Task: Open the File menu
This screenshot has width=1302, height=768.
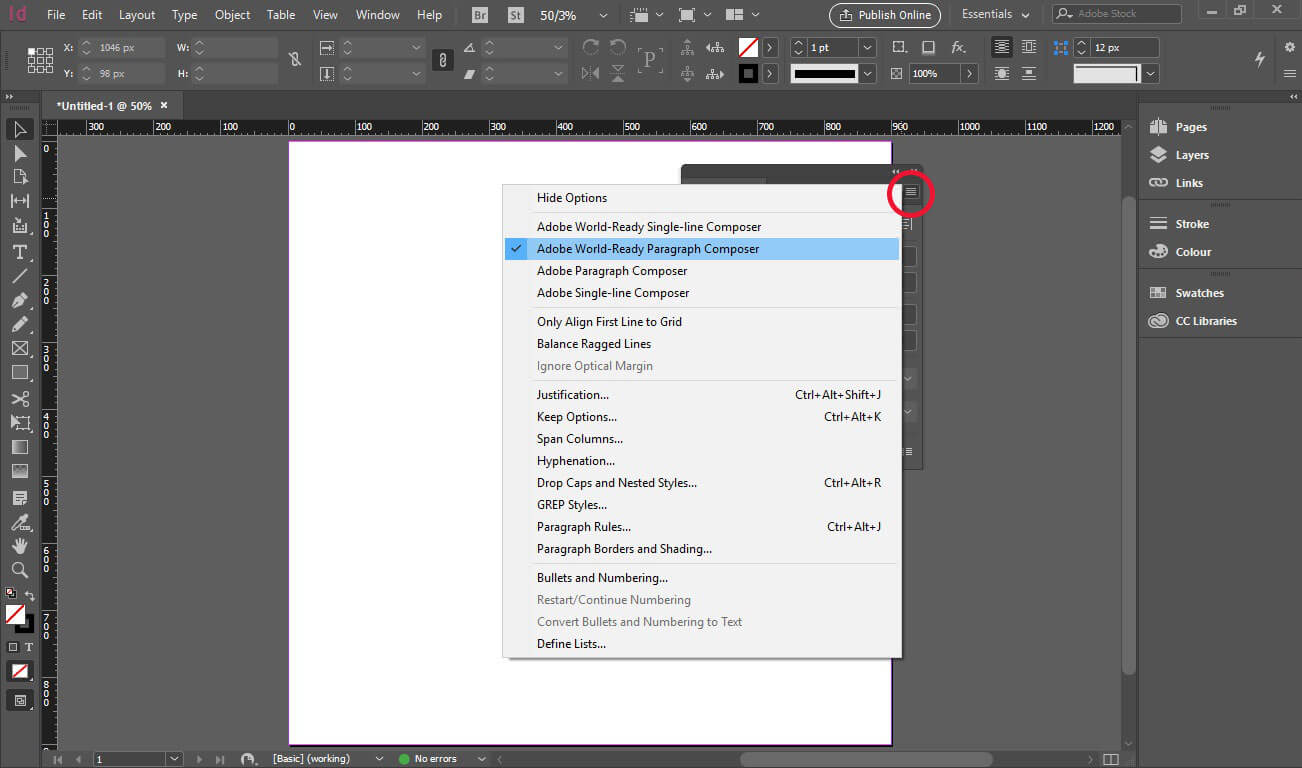Action: [x=56, y=15]
